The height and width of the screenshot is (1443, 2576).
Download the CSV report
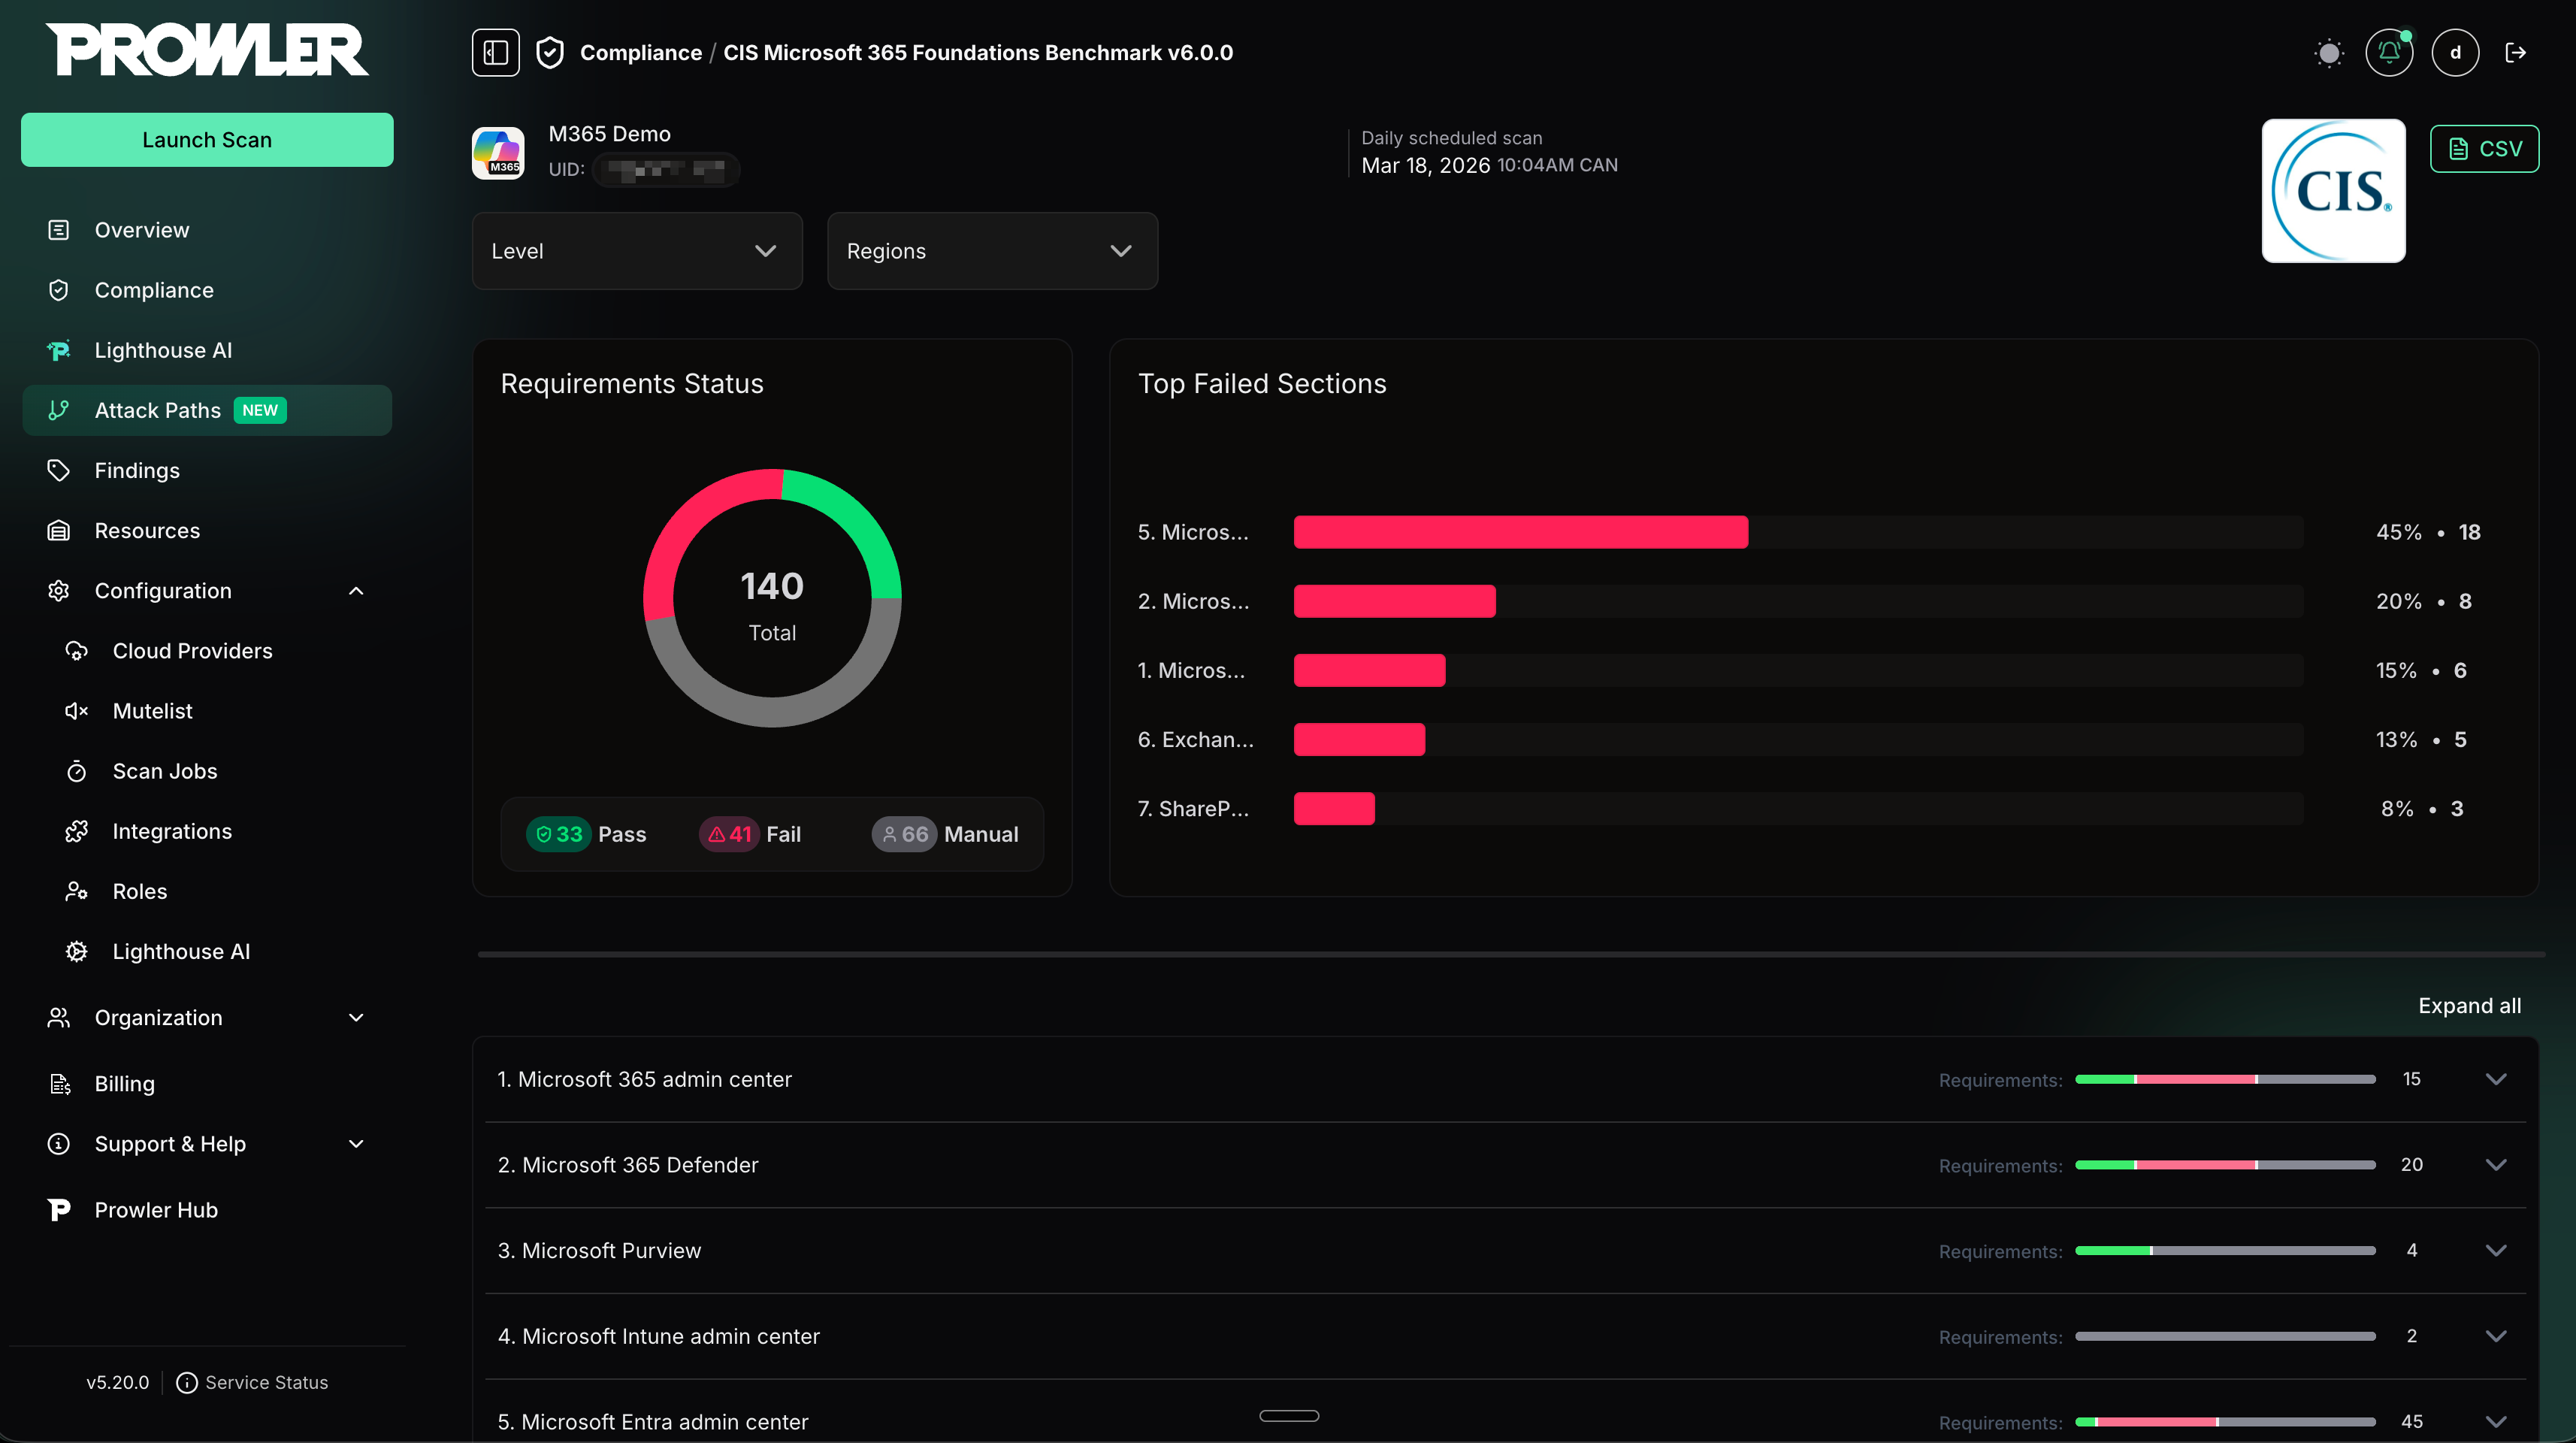click(2484, 149)
